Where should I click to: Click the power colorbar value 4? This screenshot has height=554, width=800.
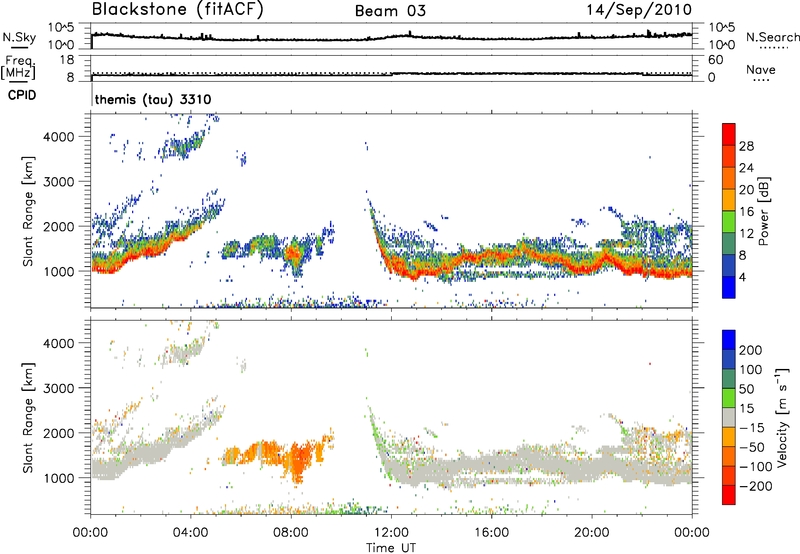click(742, 277)
